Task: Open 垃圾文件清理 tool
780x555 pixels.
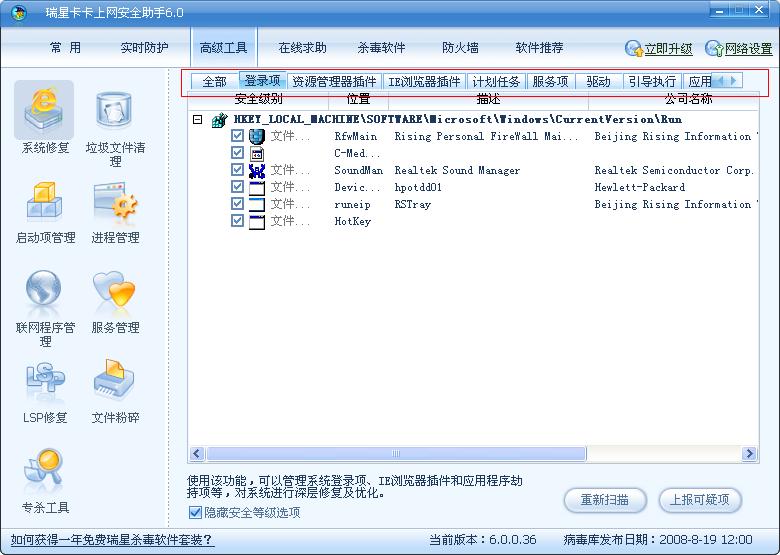Action: [115, 127]
